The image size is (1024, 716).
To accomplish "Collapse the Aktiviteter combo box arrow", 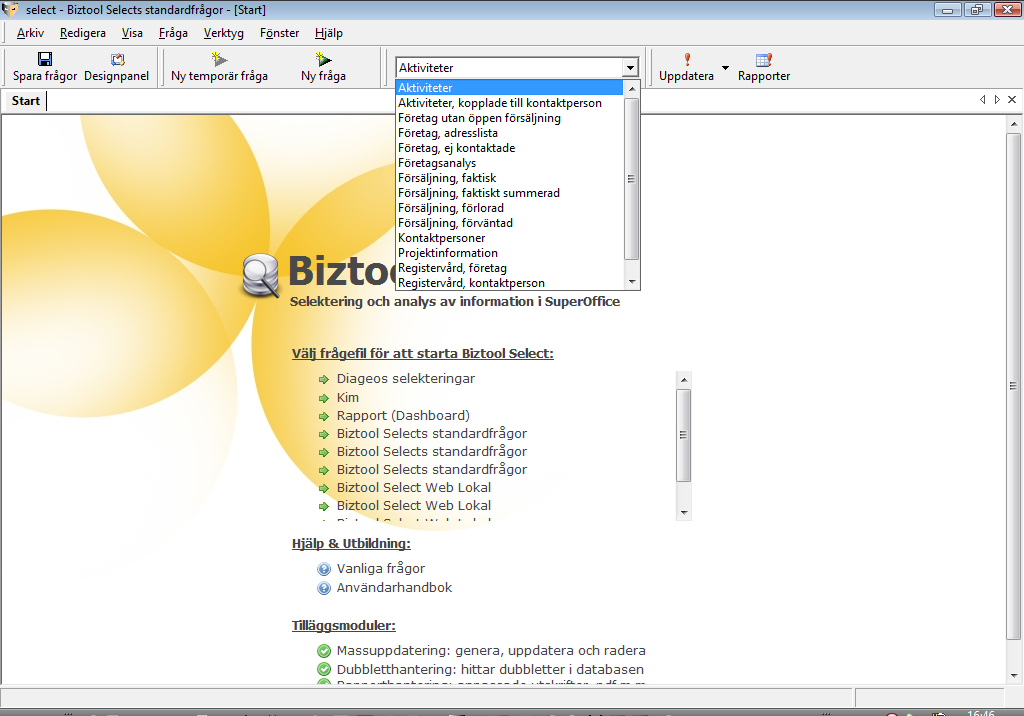I will (x=630, y=67).
